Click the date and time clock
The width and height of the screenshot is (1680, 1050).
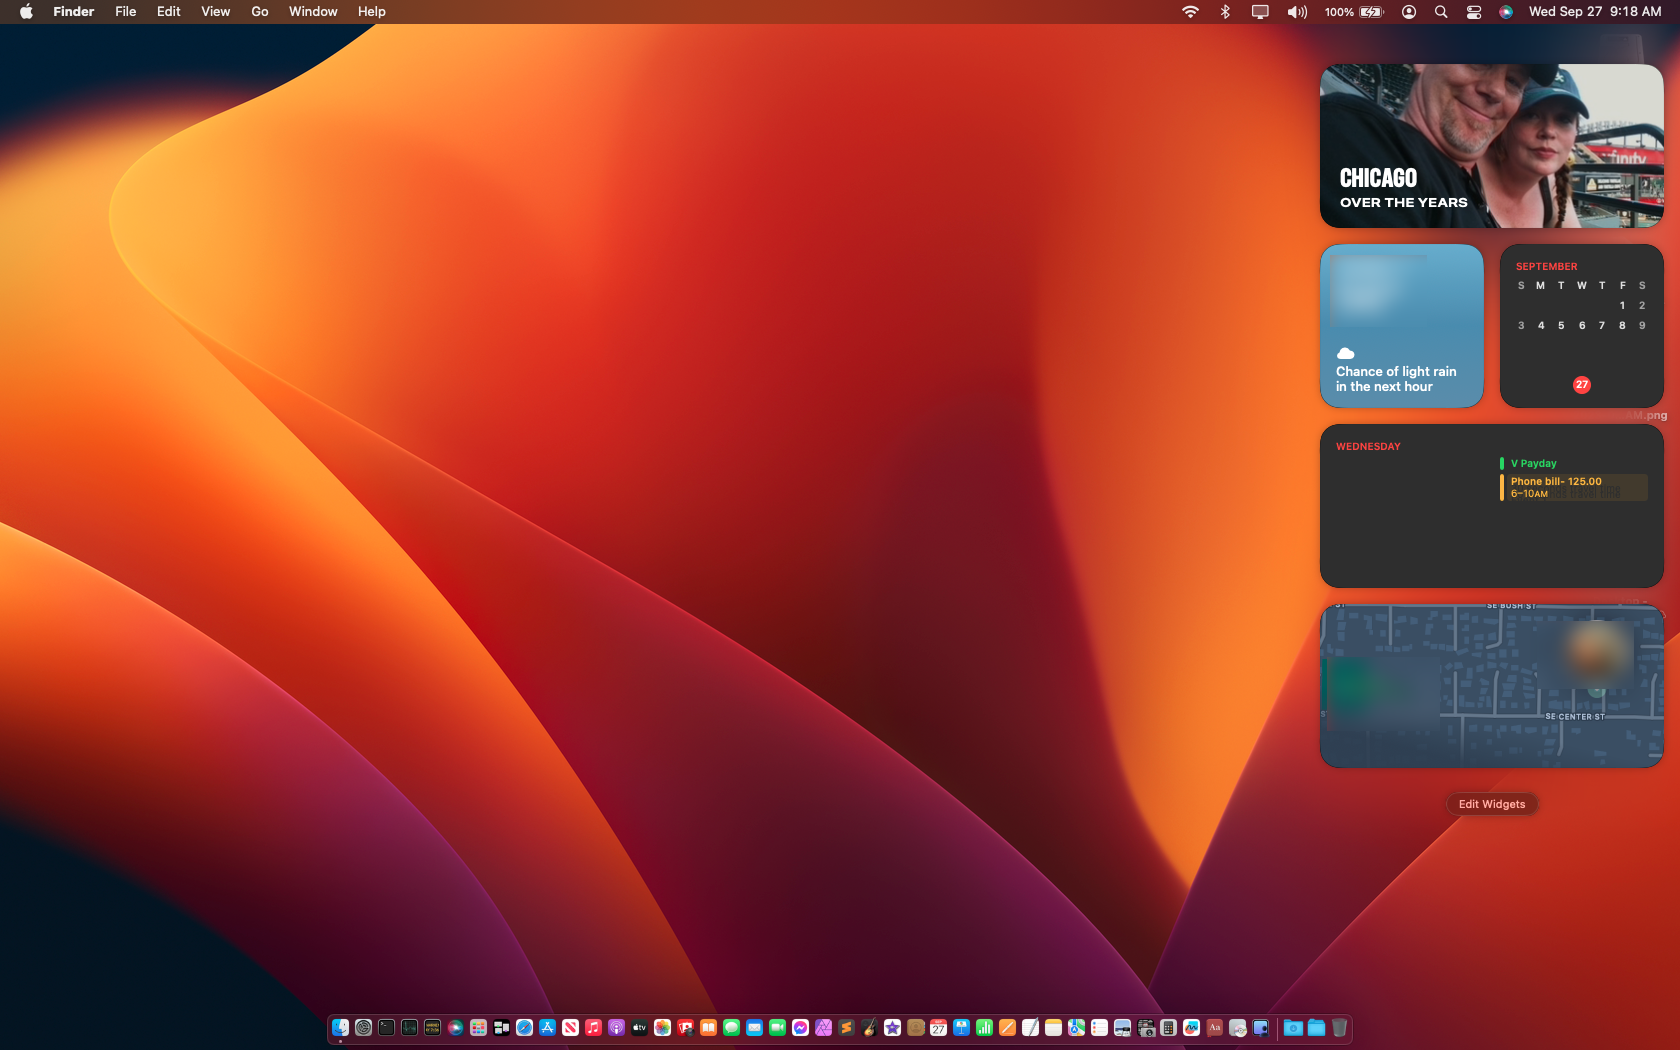click(x=1595, y=11)
